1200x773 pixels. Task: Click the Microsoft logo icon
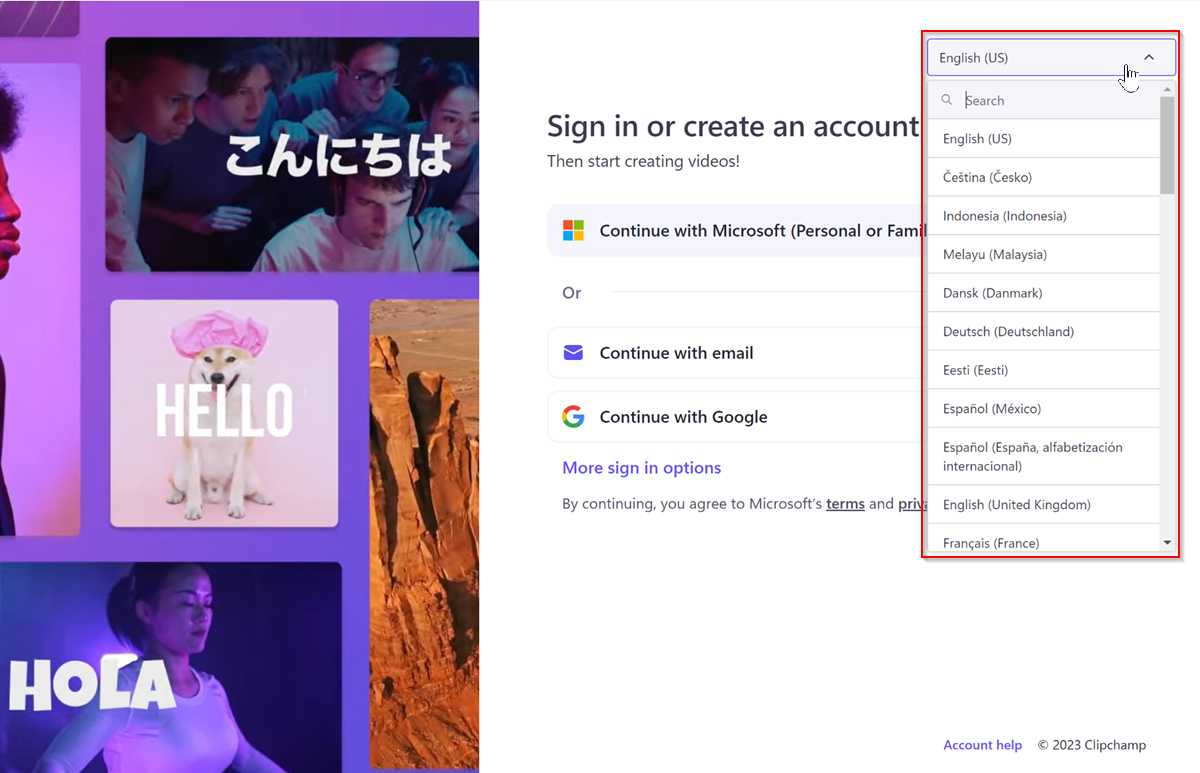point(573,231)
